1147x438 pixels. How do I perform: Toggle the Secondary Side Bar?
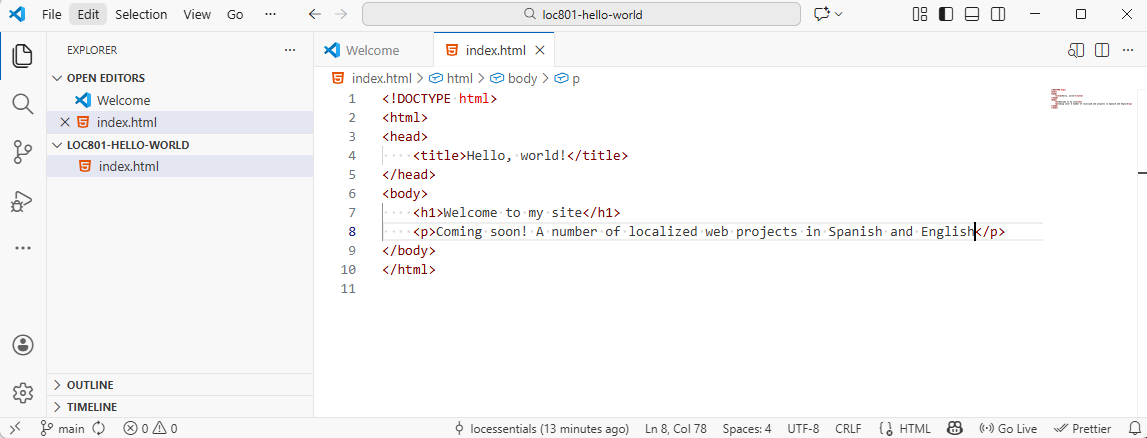coord(998,14)
